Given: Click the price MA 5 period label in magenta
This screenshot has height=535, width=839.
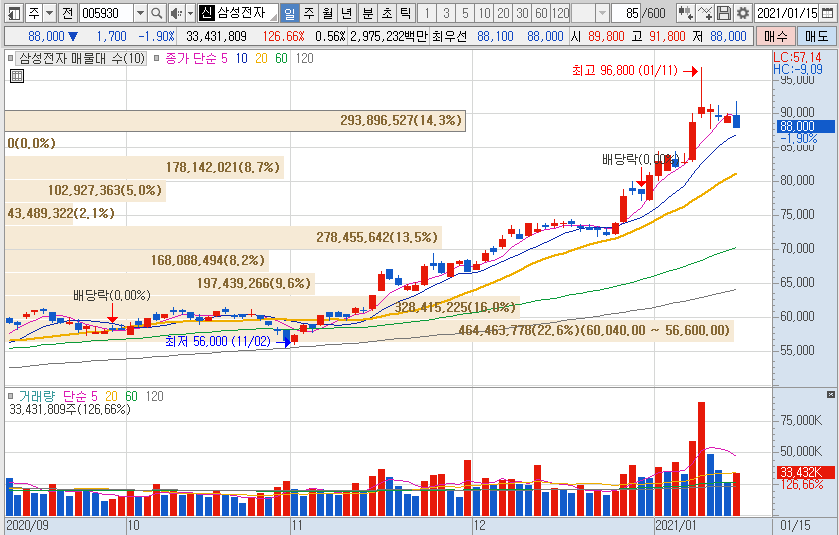Looking at the screenshot, I should tap(224, 58).
